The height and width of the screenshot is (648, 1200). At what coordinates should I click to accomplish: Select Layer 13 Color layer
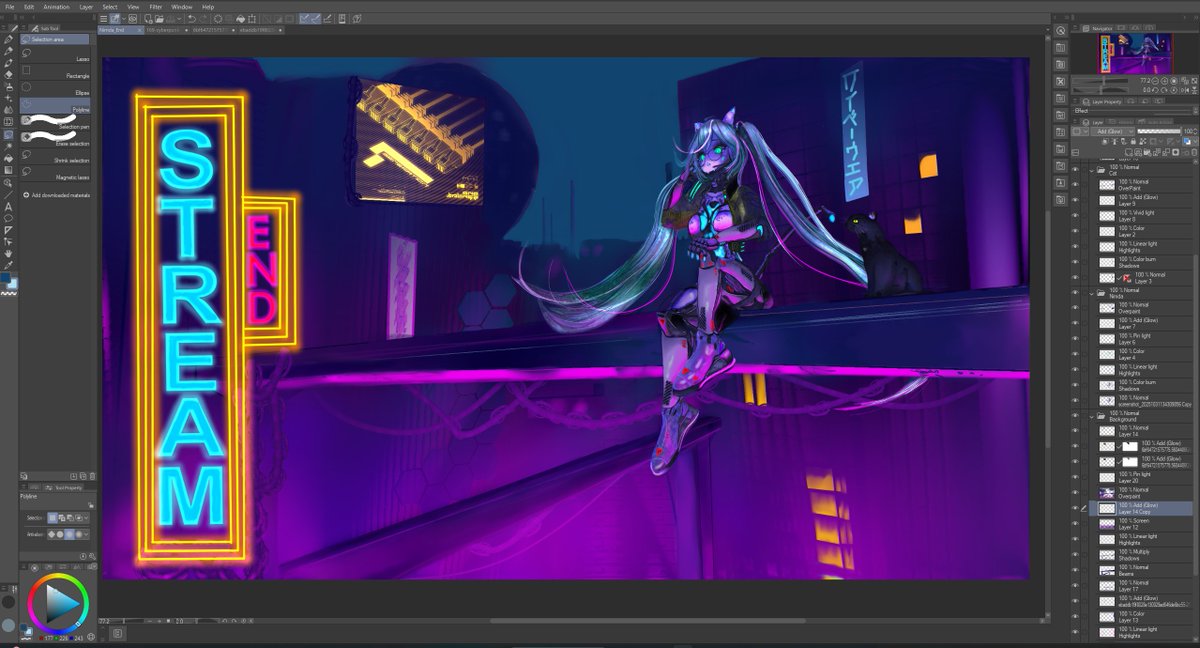pyautogui.click(x=1144, y=615)
